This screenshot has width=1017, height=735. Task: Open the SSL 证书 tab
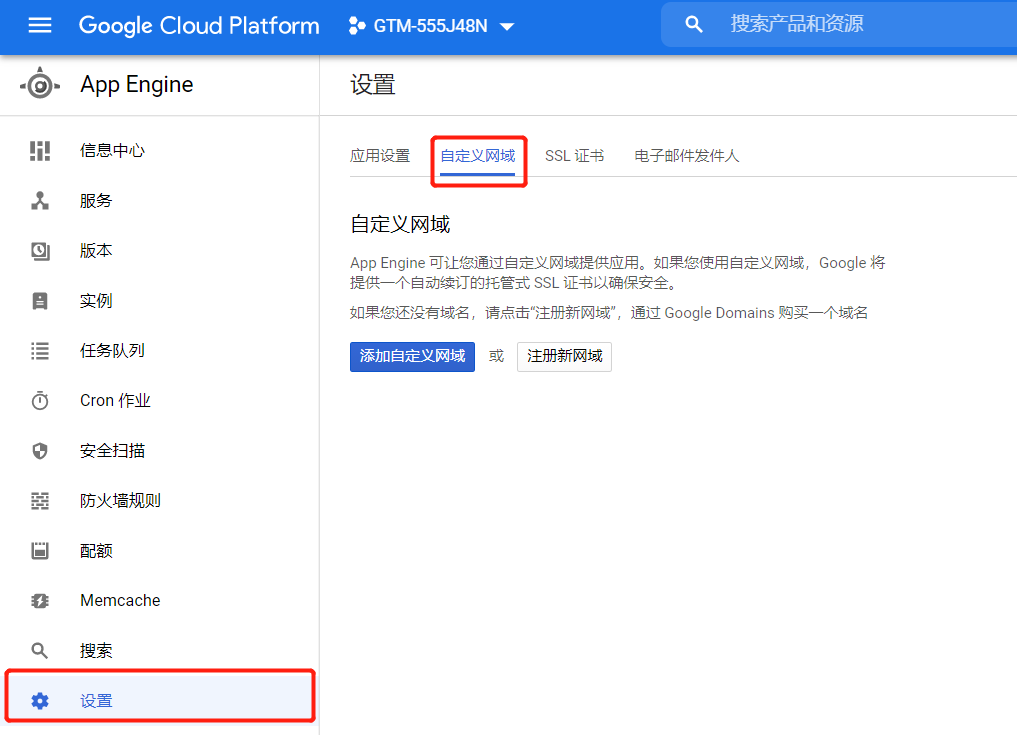pyautogui.click(x=574, y=156)
